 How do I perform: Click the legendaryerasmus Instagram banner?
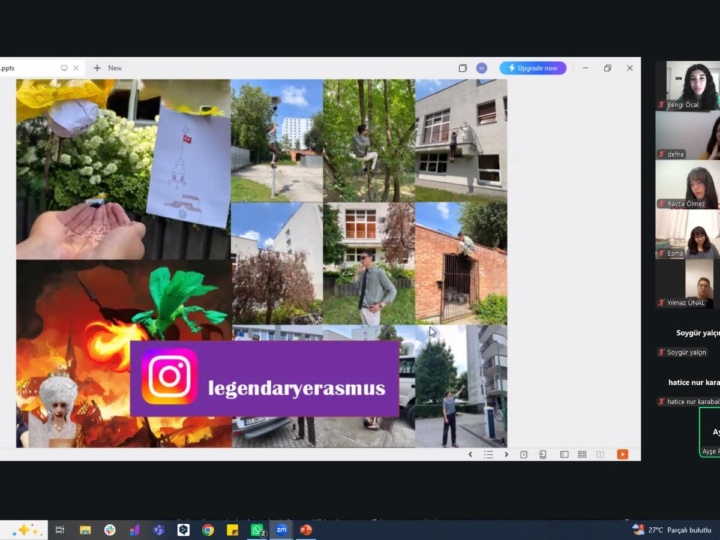click(x=264, y=378)
